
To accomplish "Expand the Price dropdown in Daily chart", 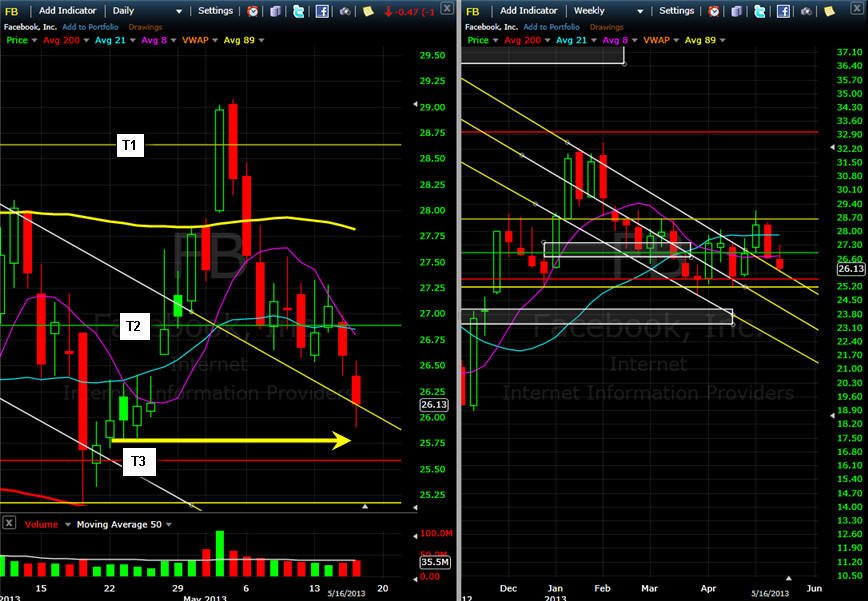I will [34, 40].
